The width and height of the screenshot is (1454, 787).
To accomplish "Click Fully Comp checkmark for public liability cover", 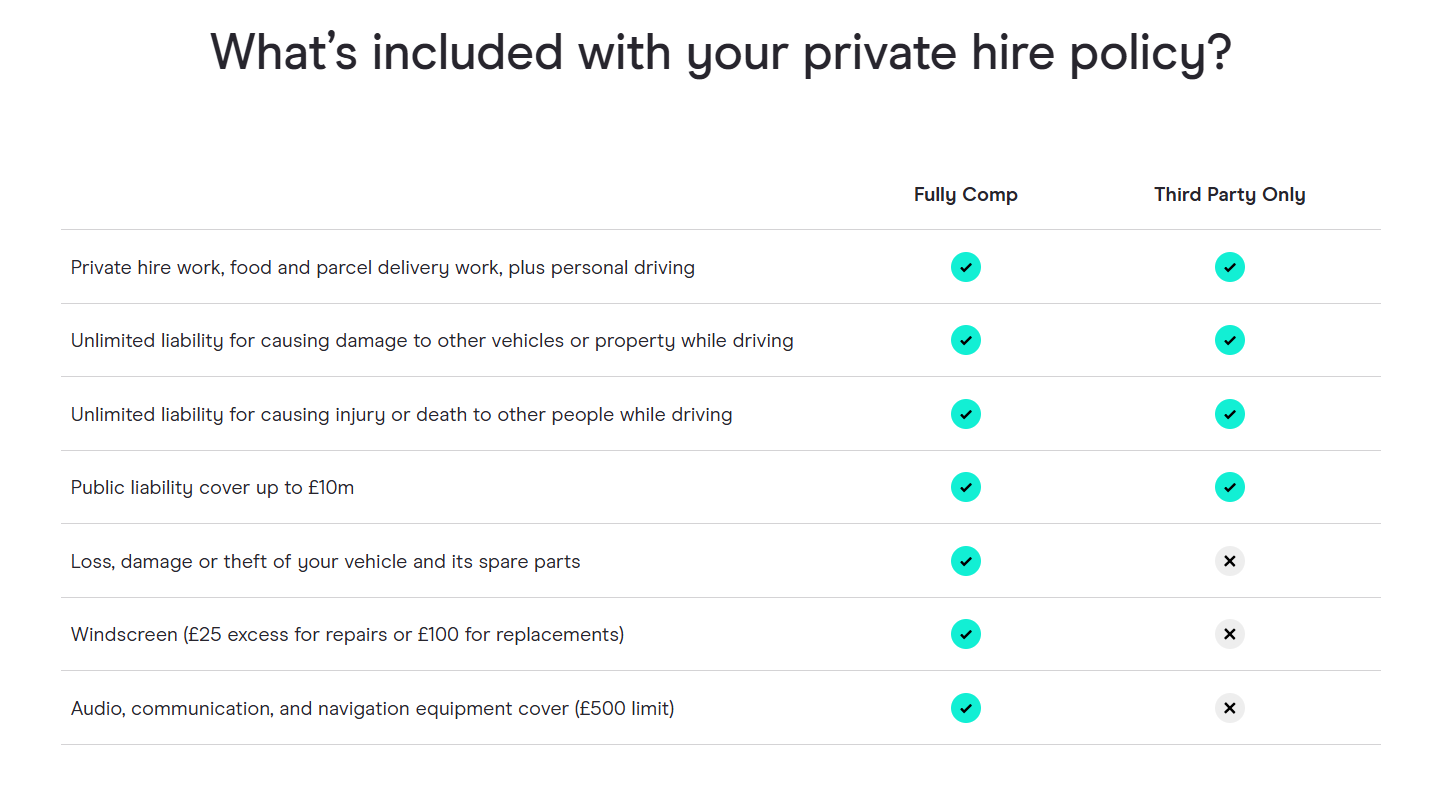I will click(x=966, y=487).
